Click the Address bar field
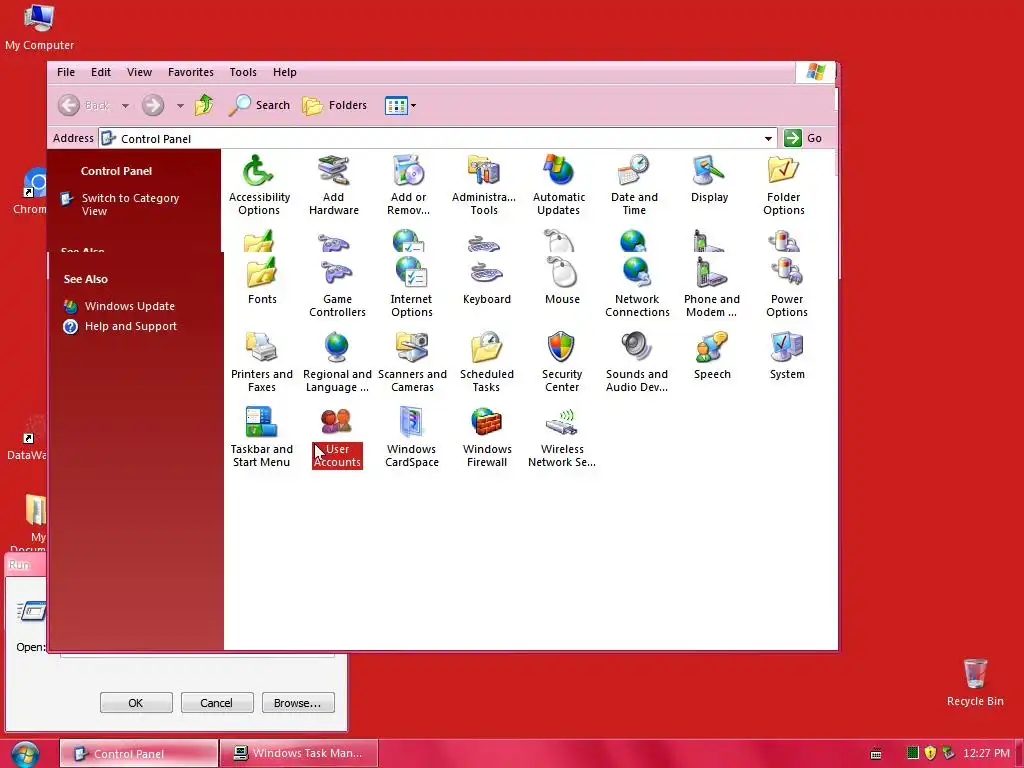The image size is (1024, 768). 438,138
